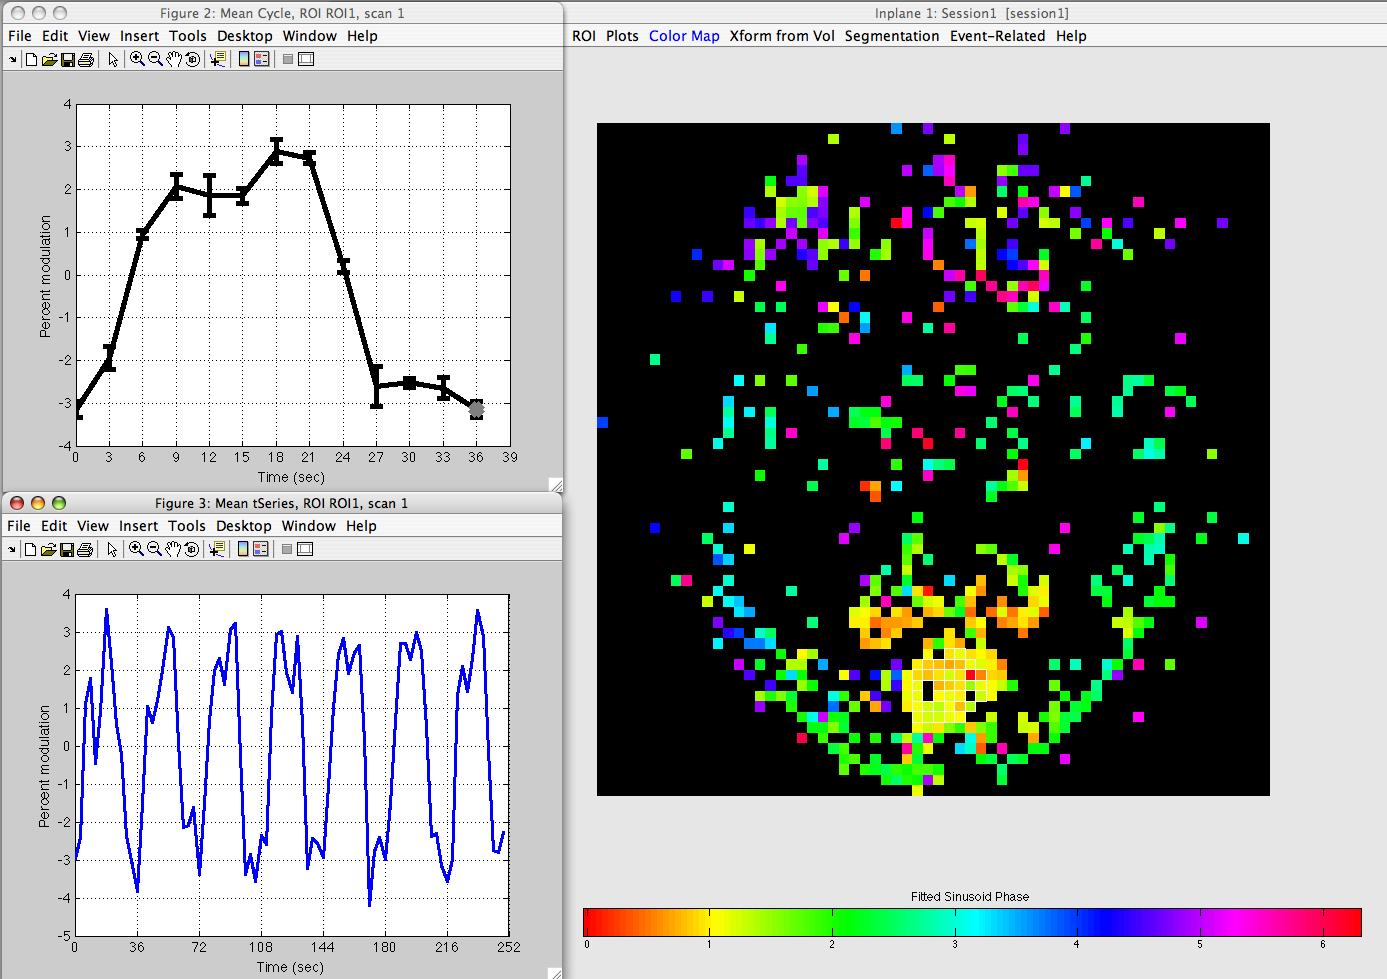
Task: Toggle Edit Plot arrow in Figure 3 toolbar
Action: click(112, 549)
